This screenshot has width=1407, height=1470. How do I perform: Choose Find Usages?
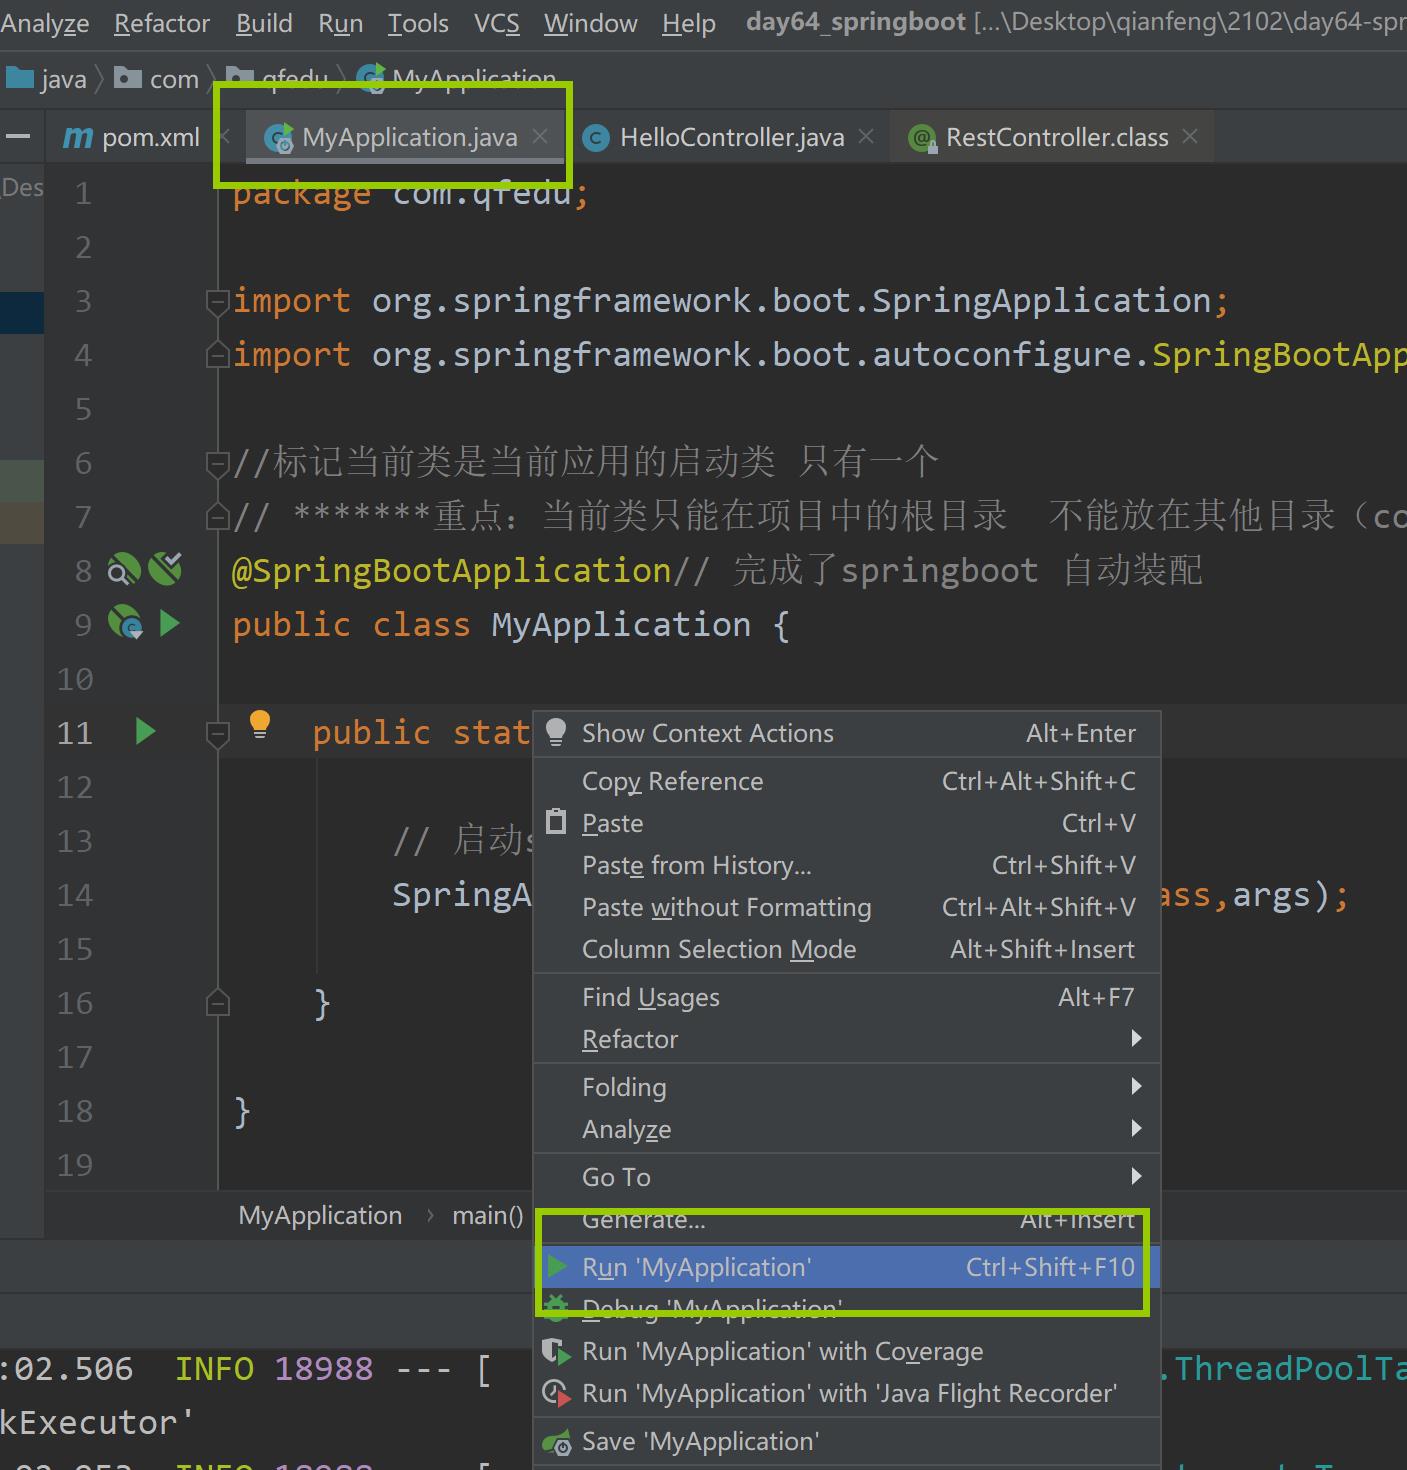click(847, 997)
